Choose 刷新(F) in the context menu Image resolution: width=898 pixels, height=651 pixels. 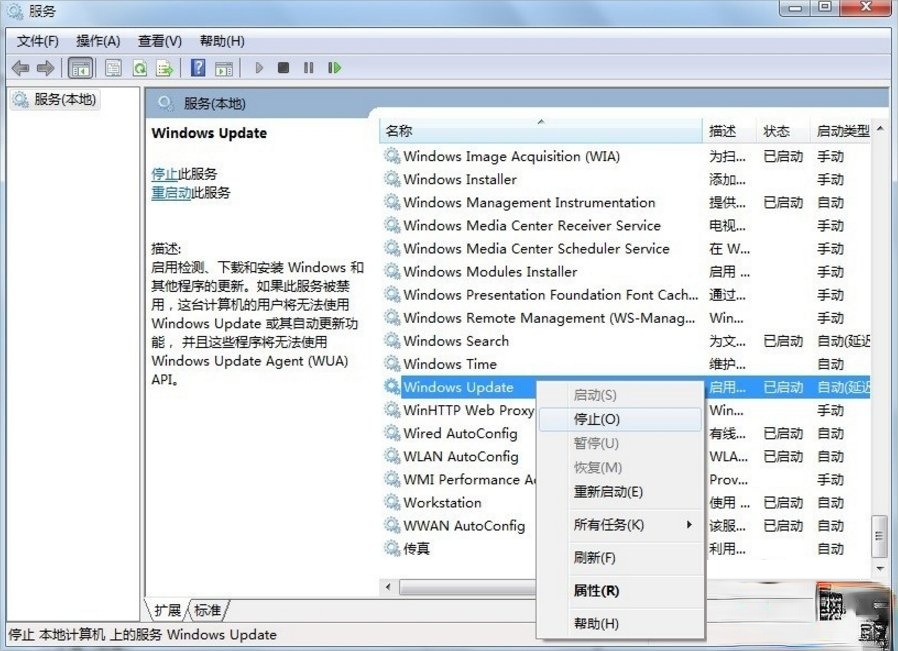coord(620,558)
